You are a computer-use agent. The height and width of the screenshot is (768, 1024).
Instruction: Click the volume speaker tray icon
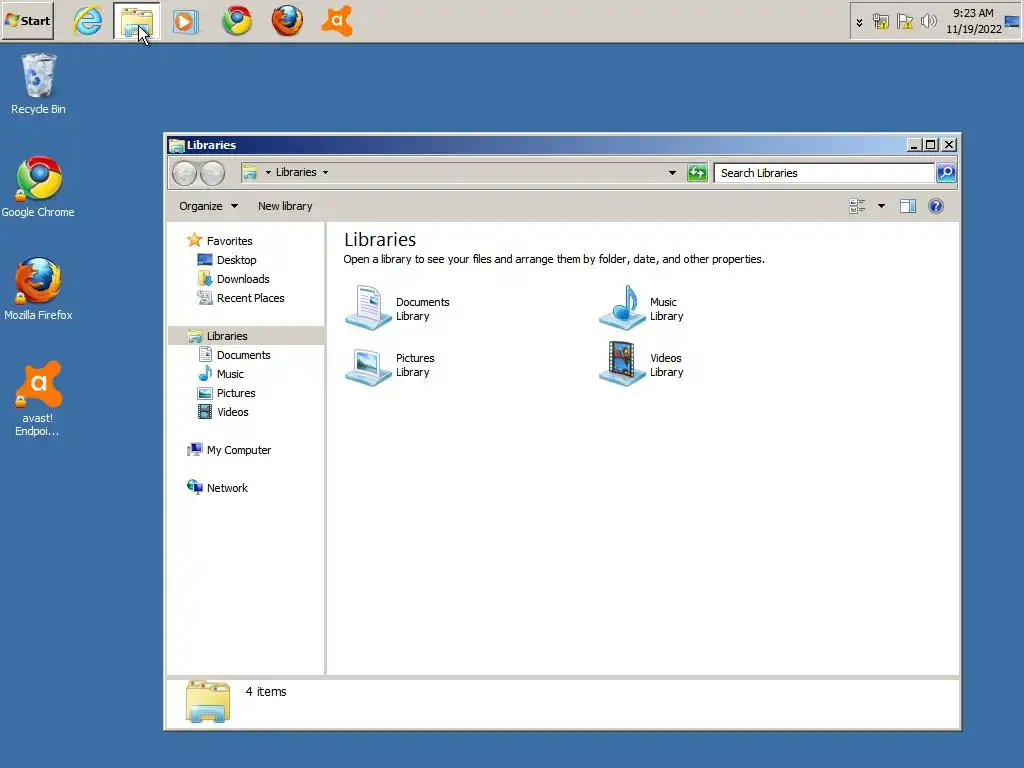(x=928, y=22)
